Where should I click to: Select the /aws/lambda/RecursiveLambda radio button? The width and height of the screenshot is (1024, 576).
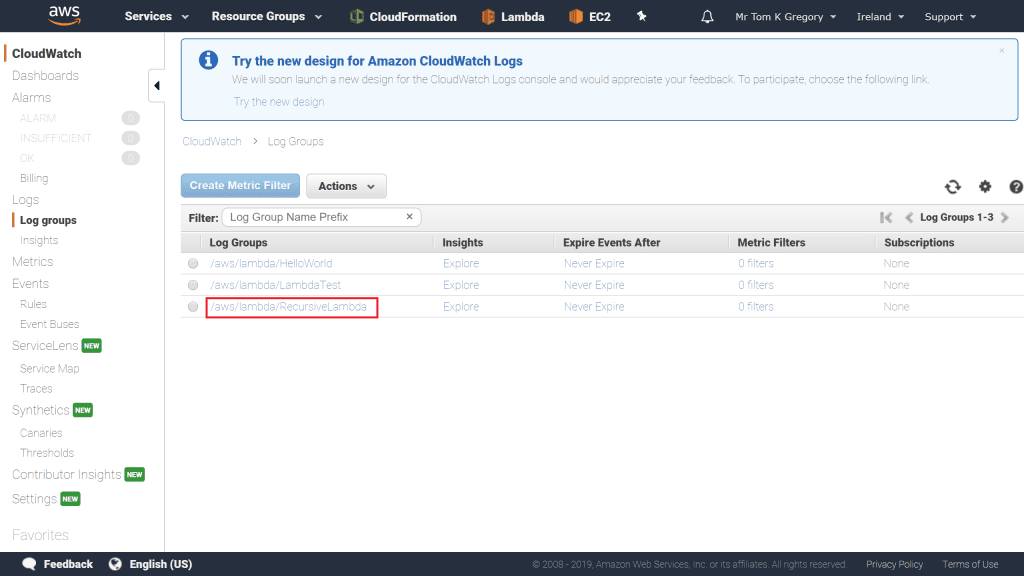coord(193,307)
